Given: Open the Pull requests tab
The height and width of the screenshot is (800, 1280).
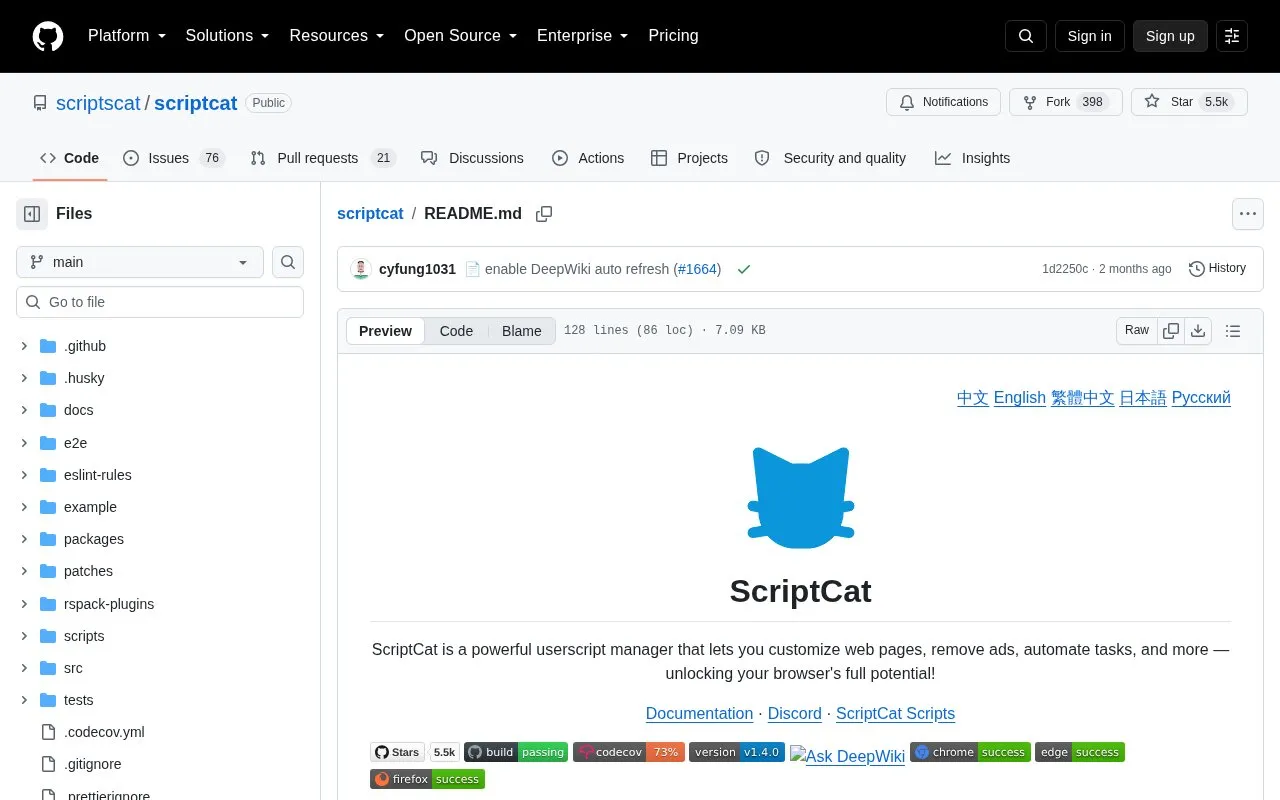Looking at the screenshot, I should click(x=323, y=158).
